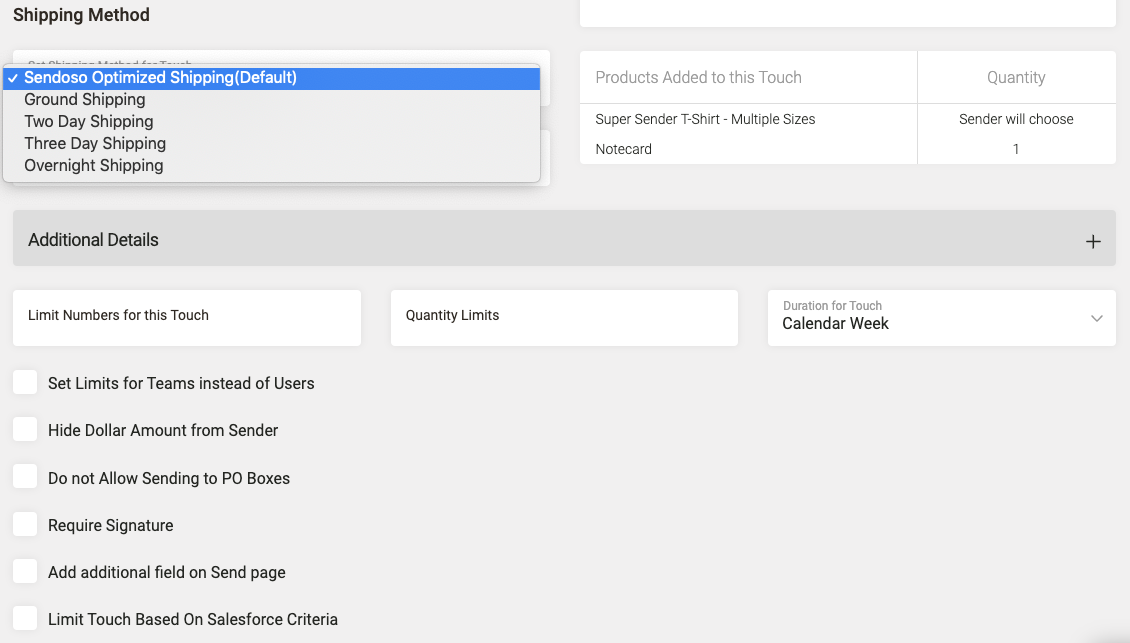Viewport: 1130px width, 643px height.
Task: Click the Quantity column header
Action: coord(1016,78)
